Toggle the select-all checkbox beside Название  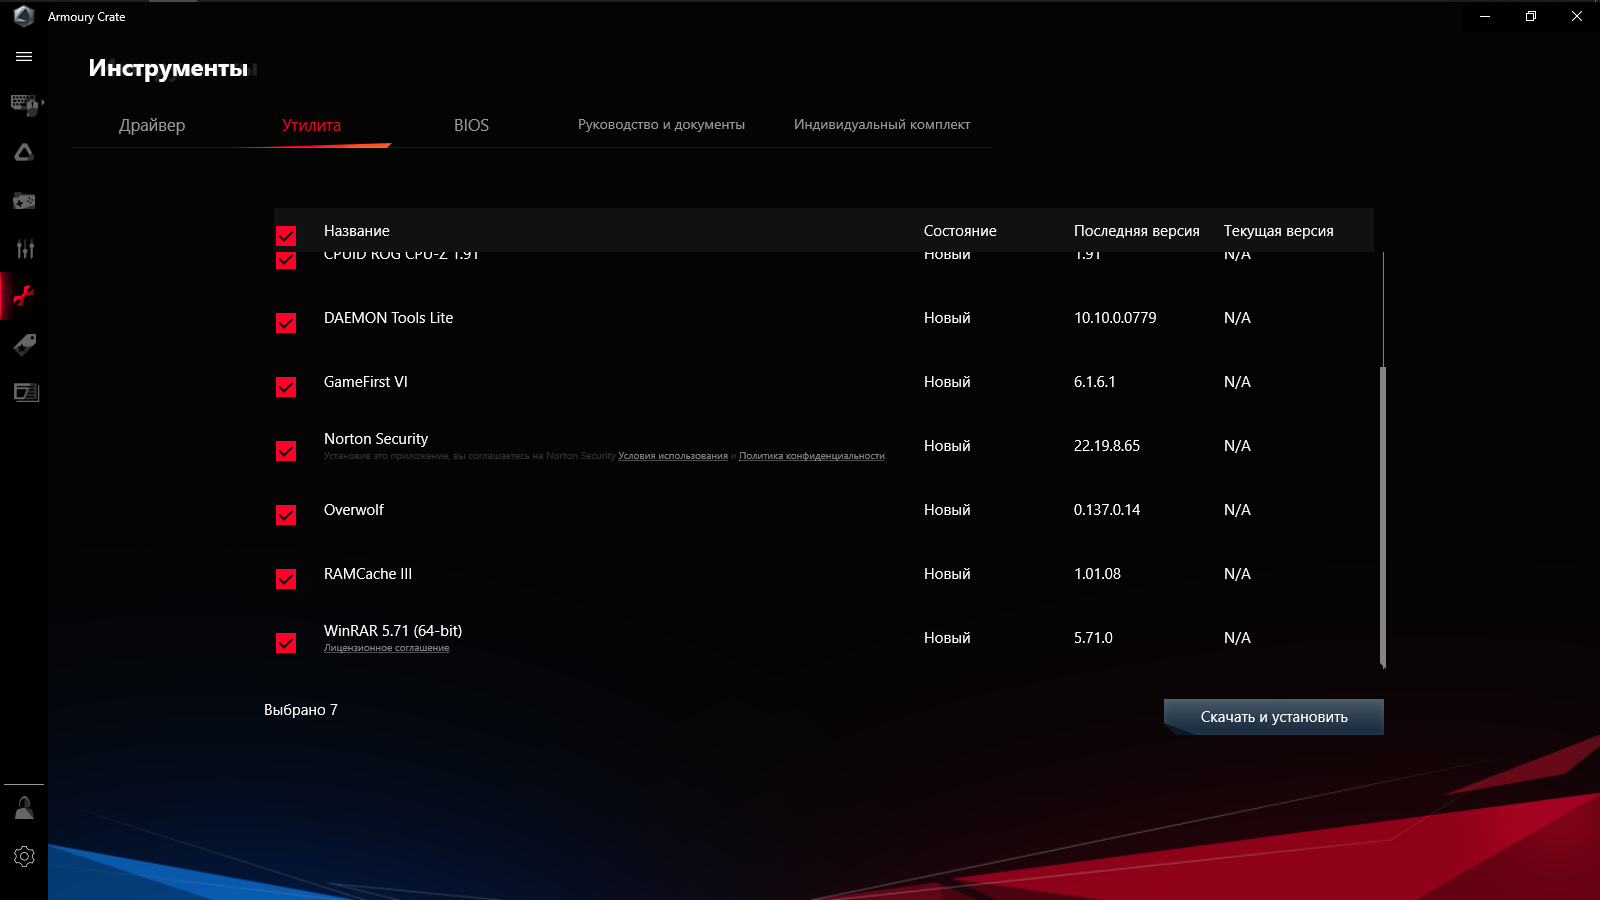[x=286, y=235]
